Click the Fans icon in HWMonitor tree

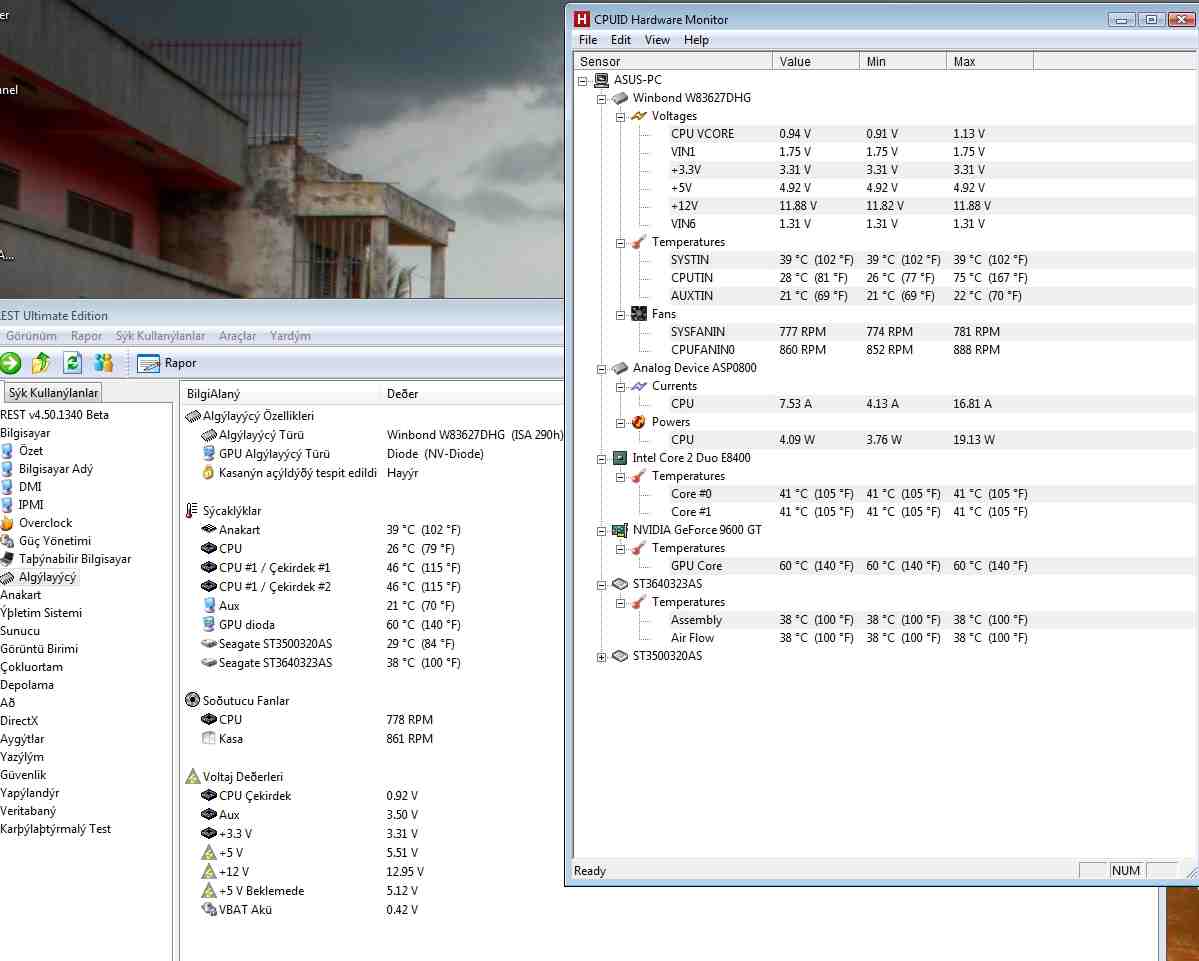pyautogui.click(x=638, y=313)
